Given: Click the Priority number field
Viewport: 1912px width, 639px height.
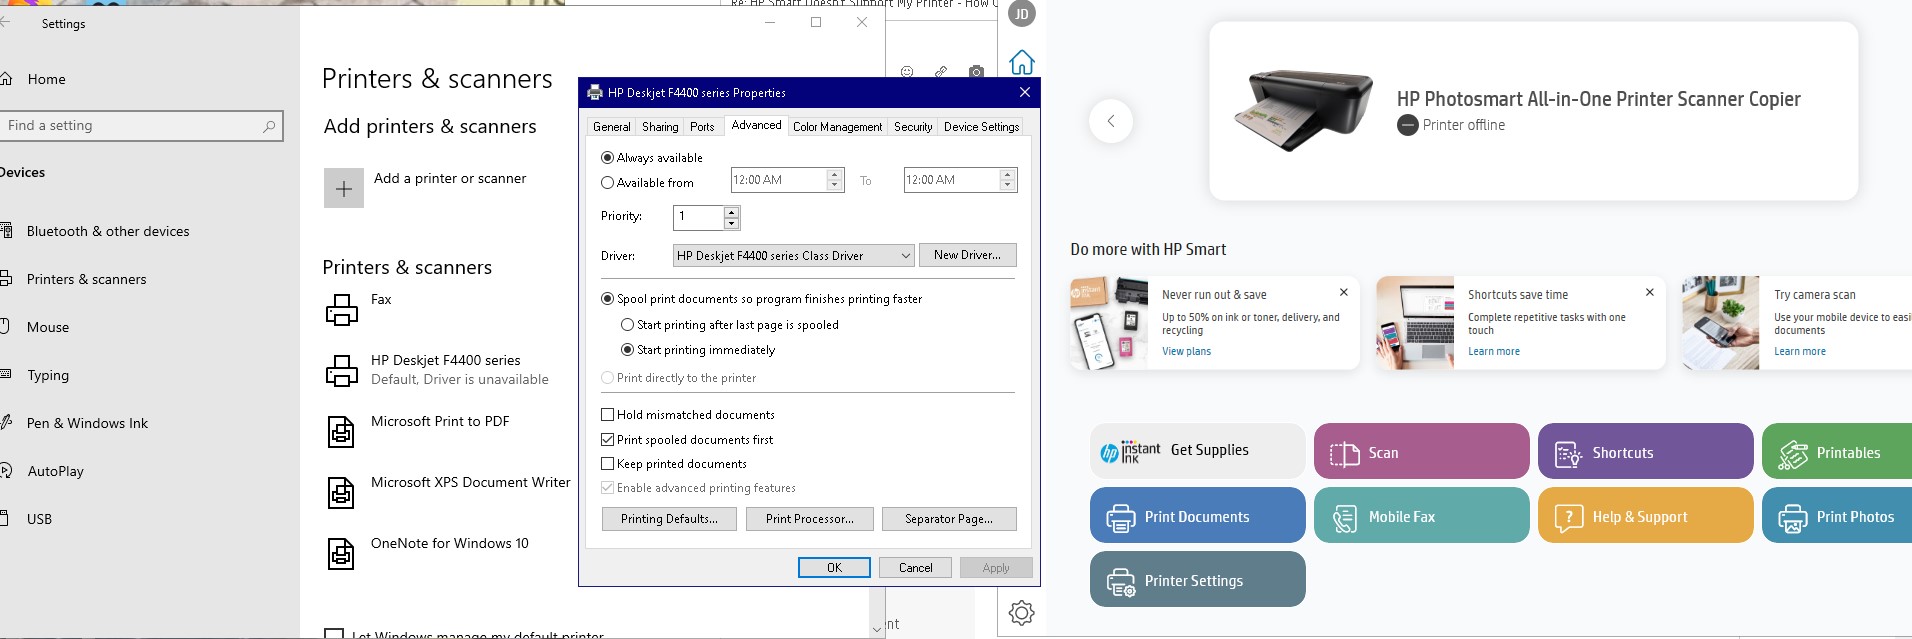Looking at the screenshot, I should pos(699,217).
